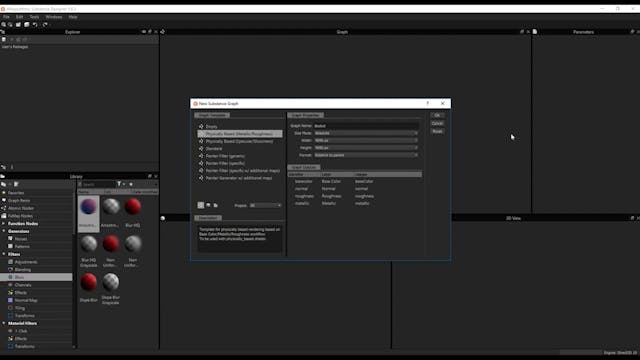Viewport: 640px width, 360px height.
Task: Select Favorites in Library tree
Action: click(16, 193)
